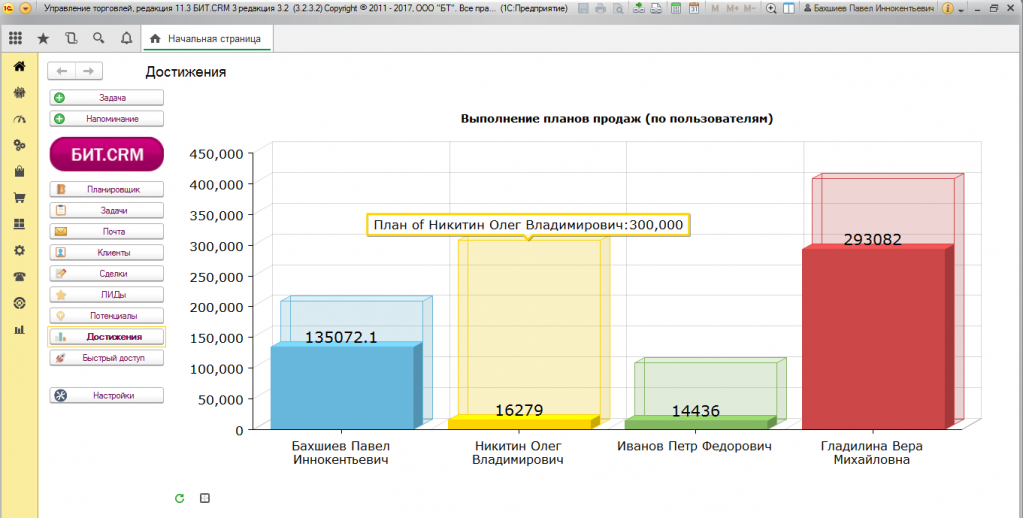This screenshot has width=1023, height=518.
Task: Click the go-to-link icon
Action: pos(656,8)
